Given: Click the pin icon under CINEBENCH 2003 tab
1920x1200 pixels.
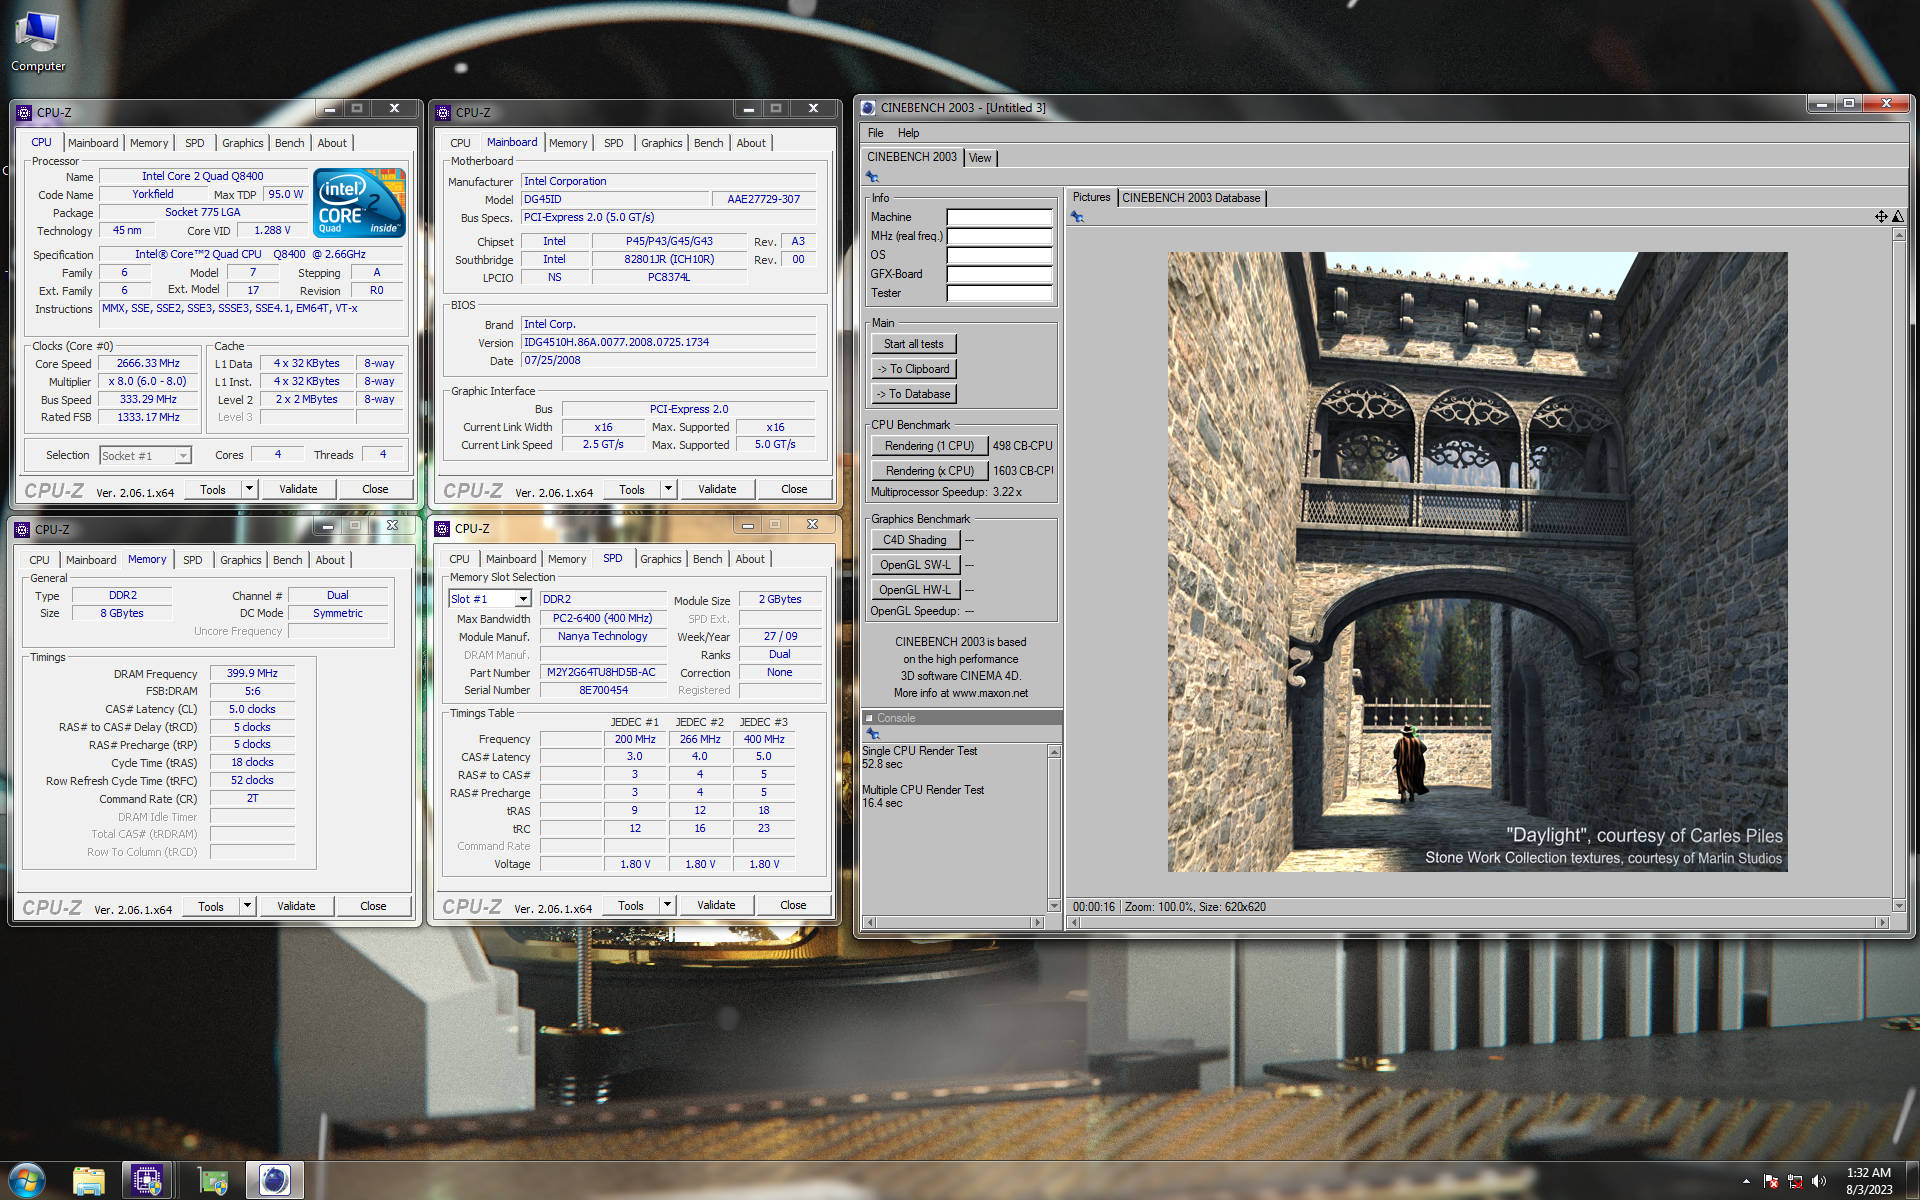Looking at the screenshot, I should click(x=872, y=177).
